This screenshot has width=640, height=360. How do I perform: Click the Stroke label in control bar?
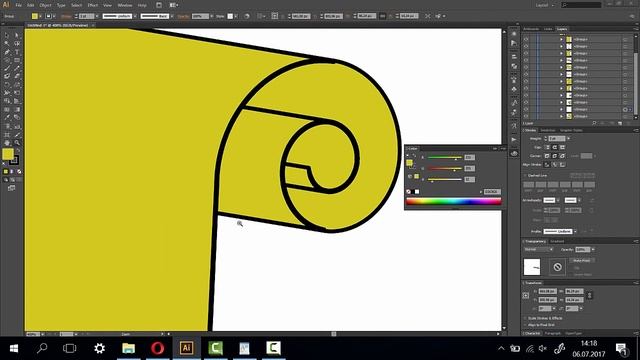point(67,16)
